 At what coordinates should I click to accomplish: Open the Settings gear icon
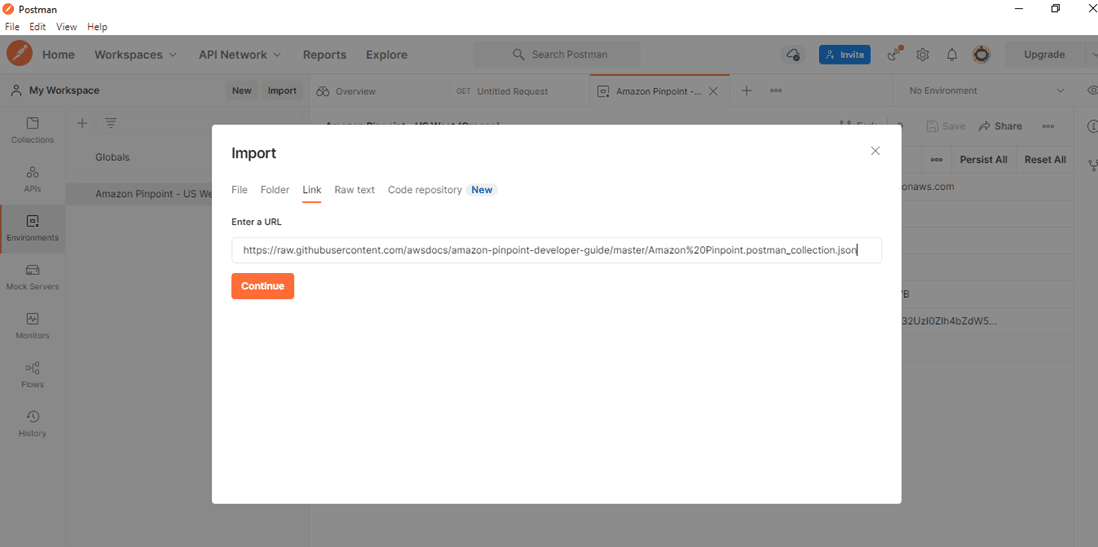(923, 55)
